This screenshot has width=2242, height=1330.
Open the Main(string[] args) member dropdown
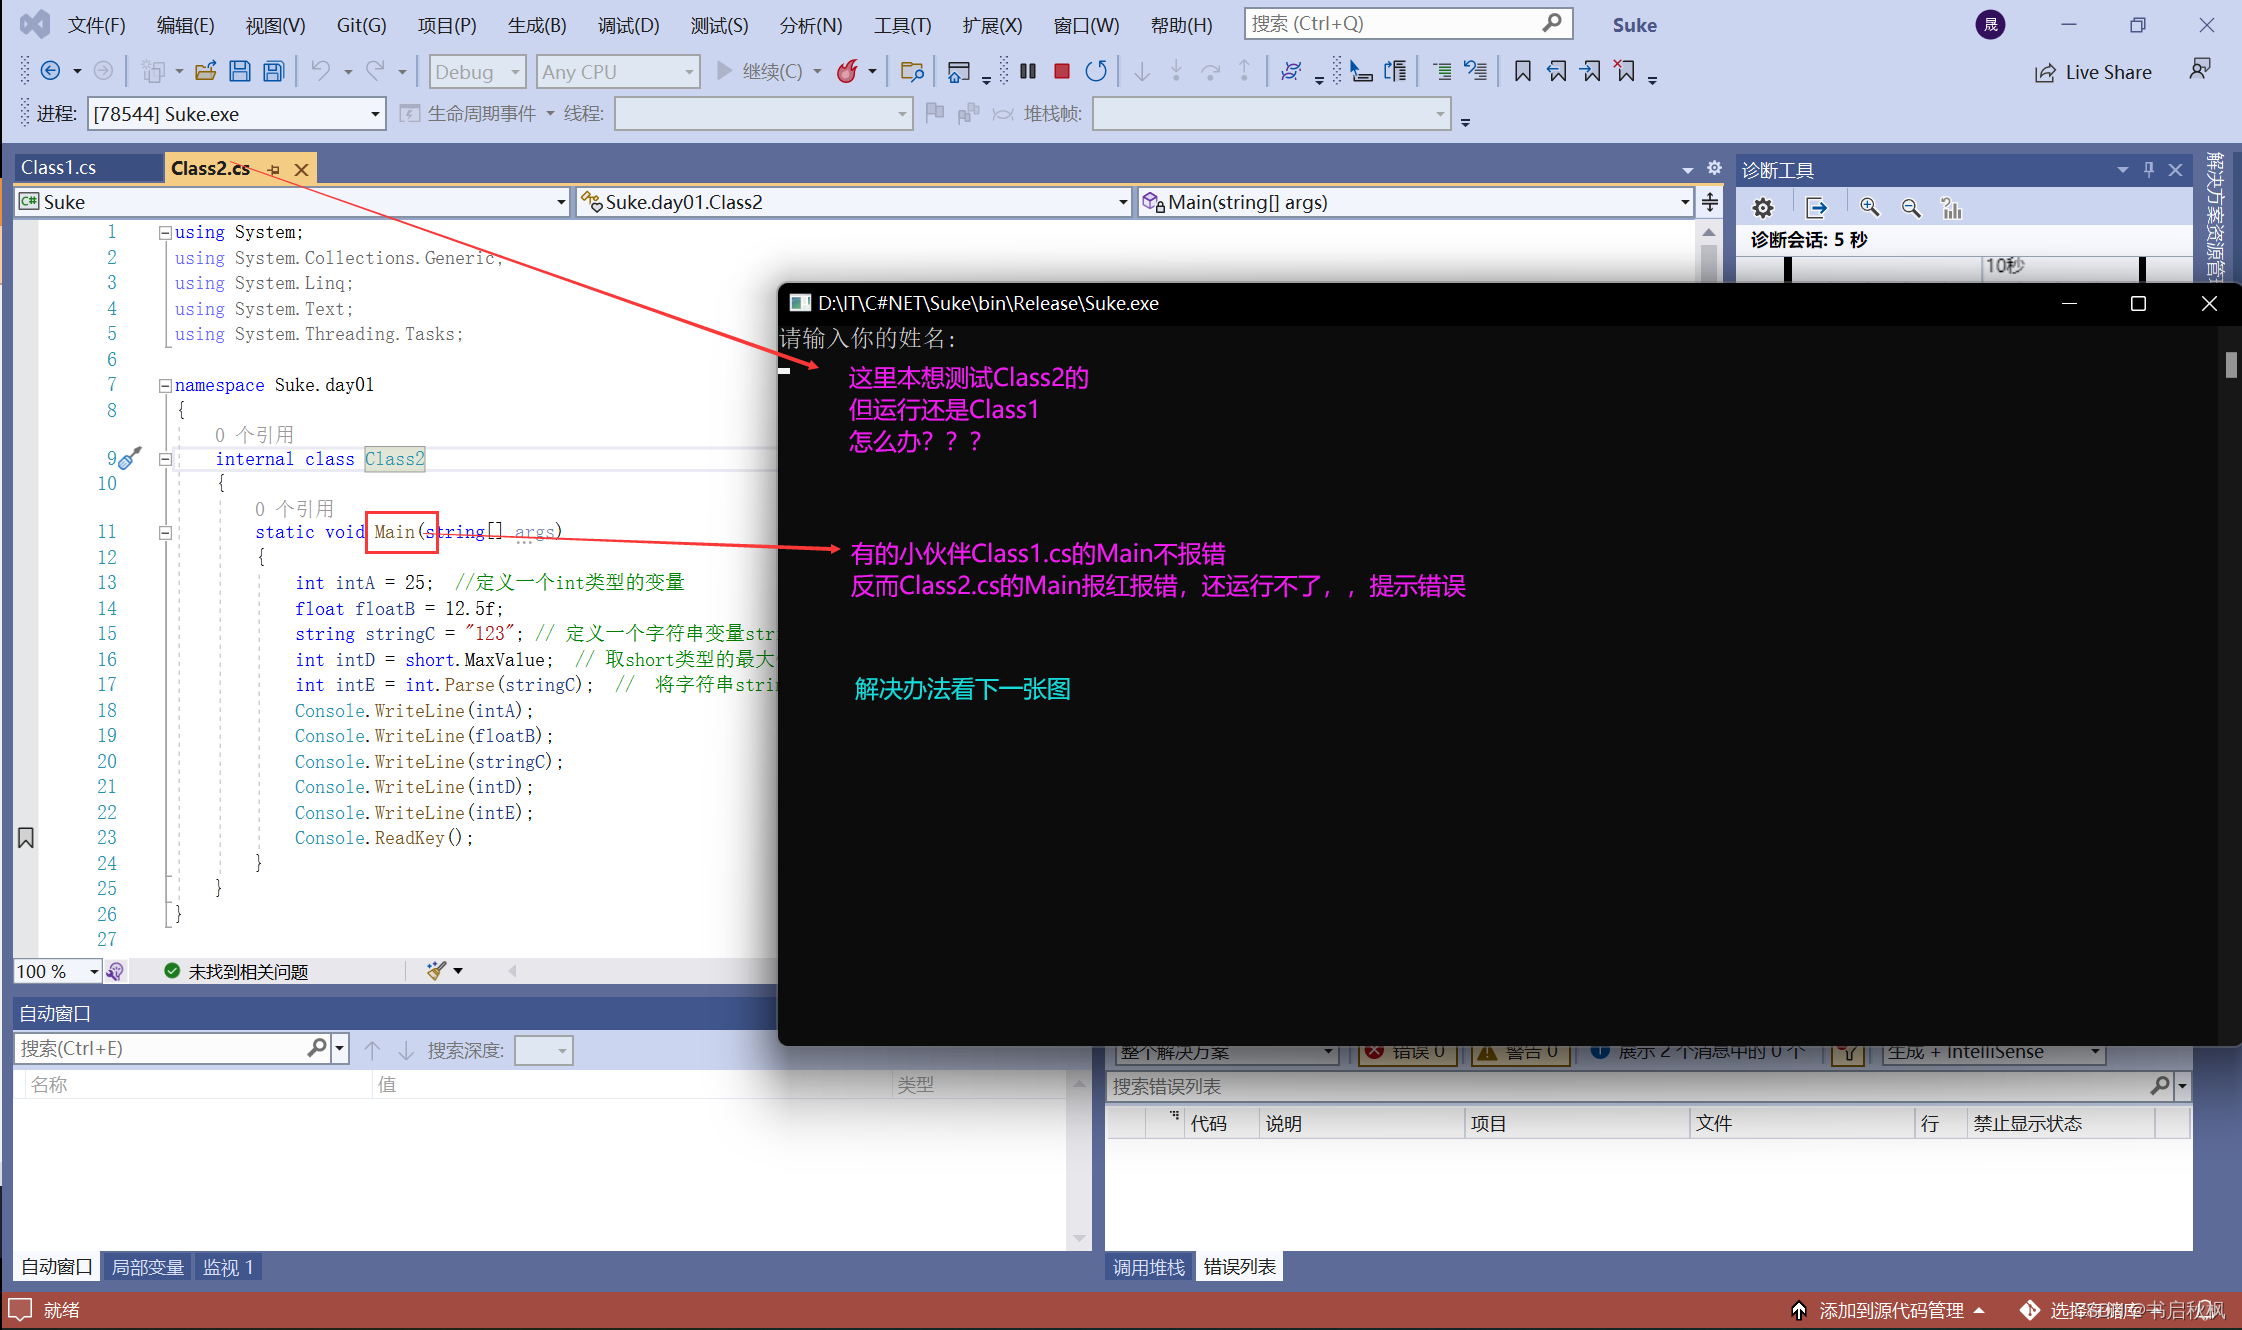[x=1415, y=202]
